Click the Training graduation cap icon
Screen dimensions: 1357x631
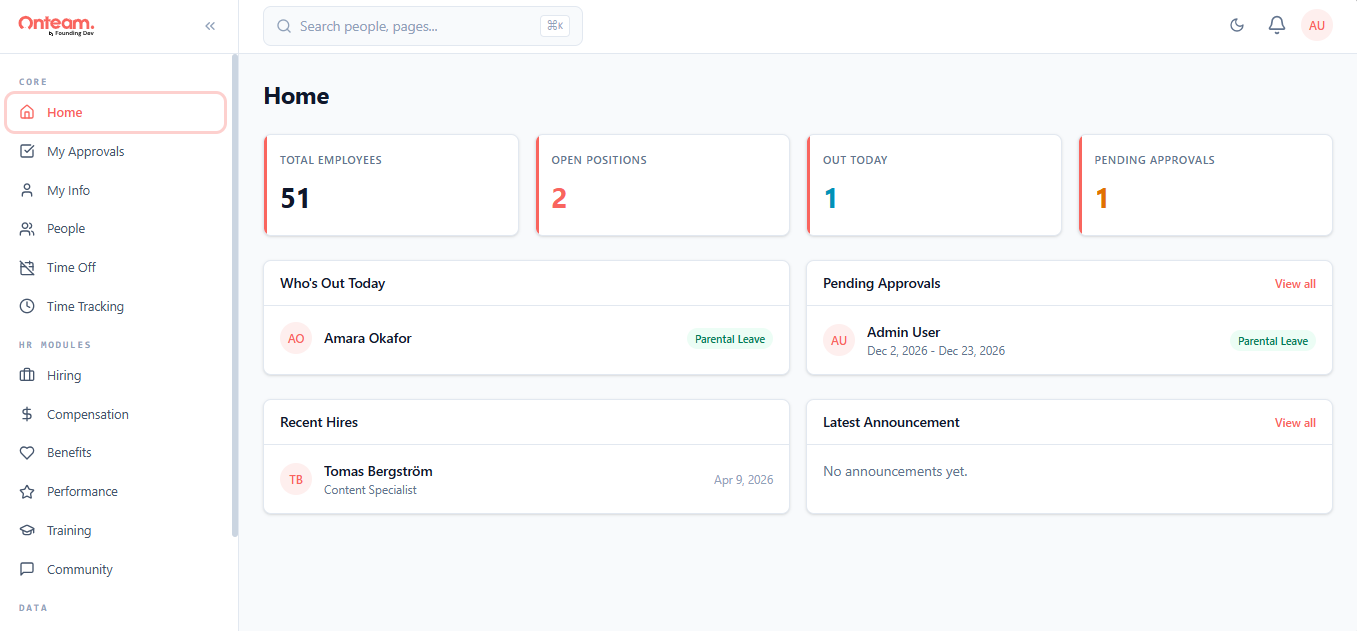tap(28, 531)
